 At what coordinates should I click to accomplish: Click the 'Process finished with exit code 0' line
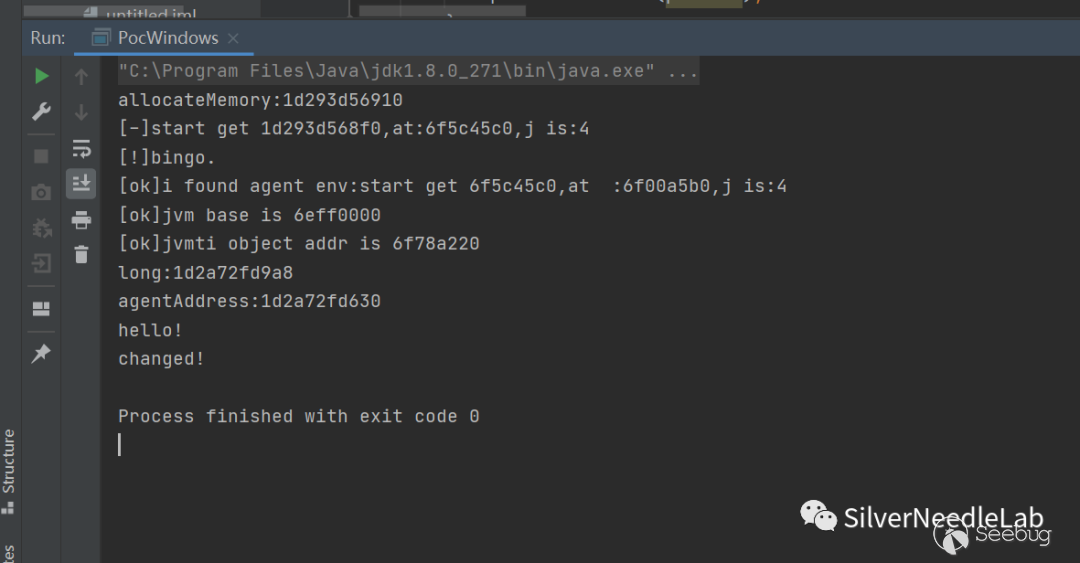[298, 416]
